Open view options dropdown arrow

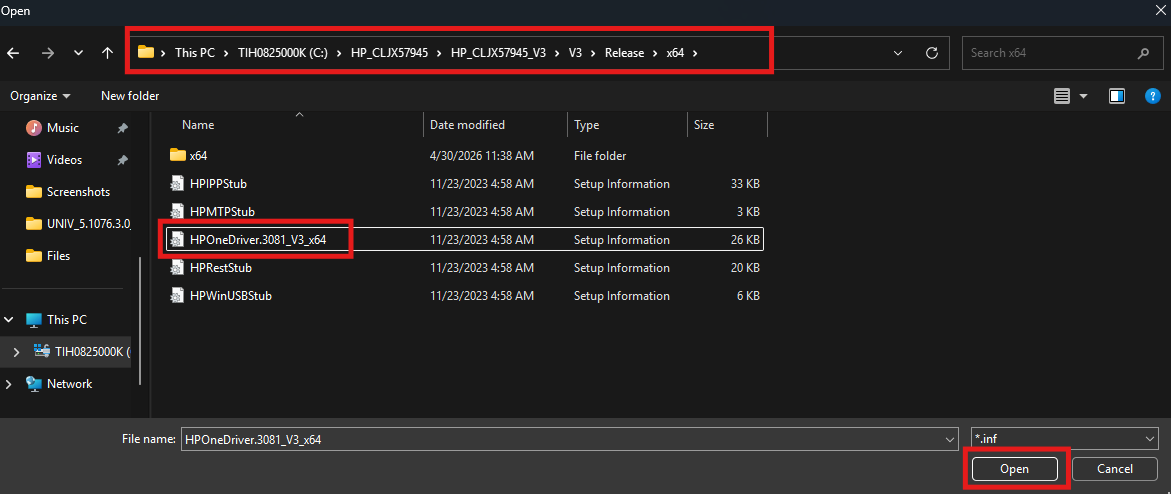(x=1084, y=96)
